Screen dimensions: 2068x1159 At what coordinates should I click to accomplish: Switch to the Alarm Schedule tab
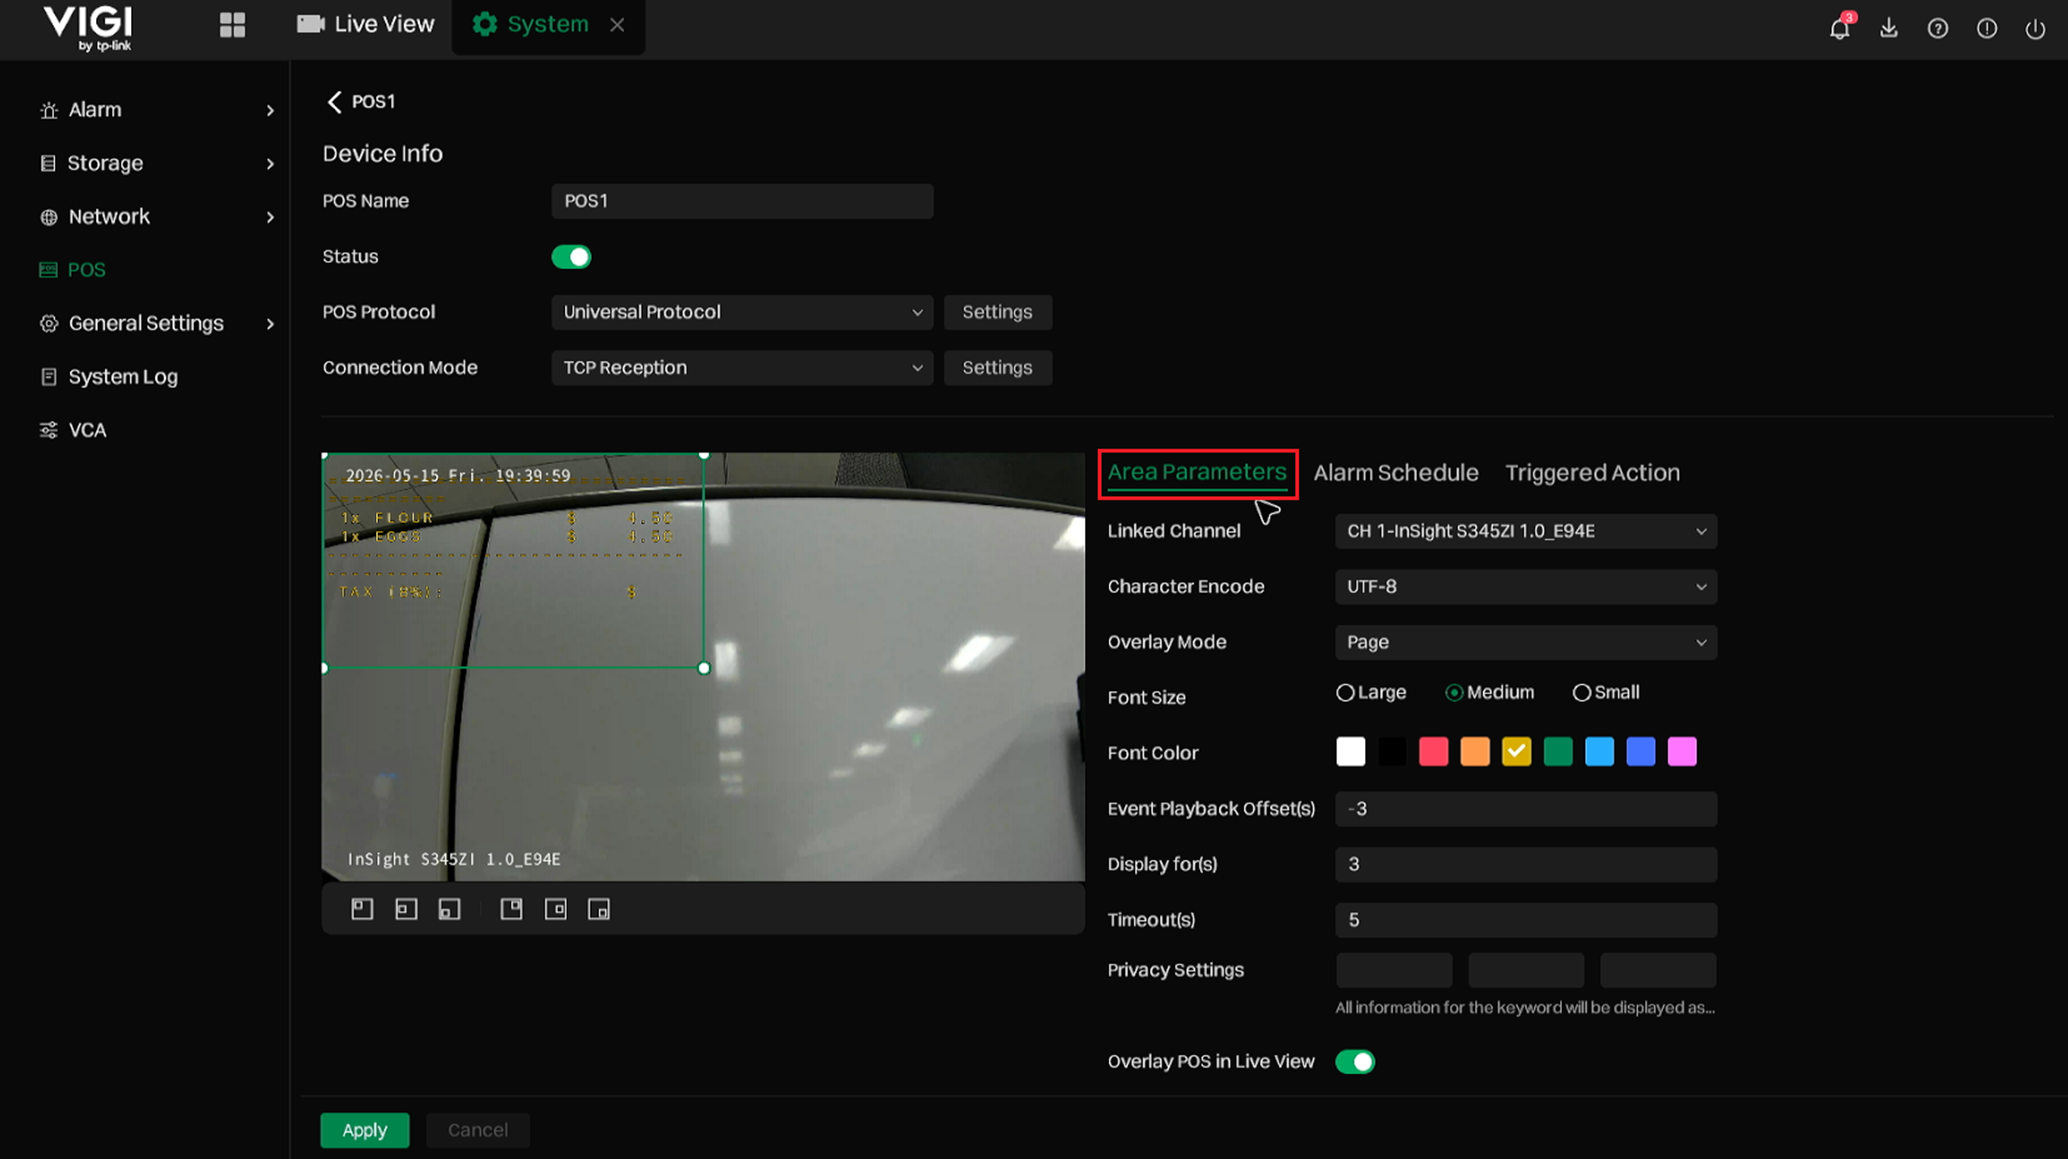tap(1396, 473)
